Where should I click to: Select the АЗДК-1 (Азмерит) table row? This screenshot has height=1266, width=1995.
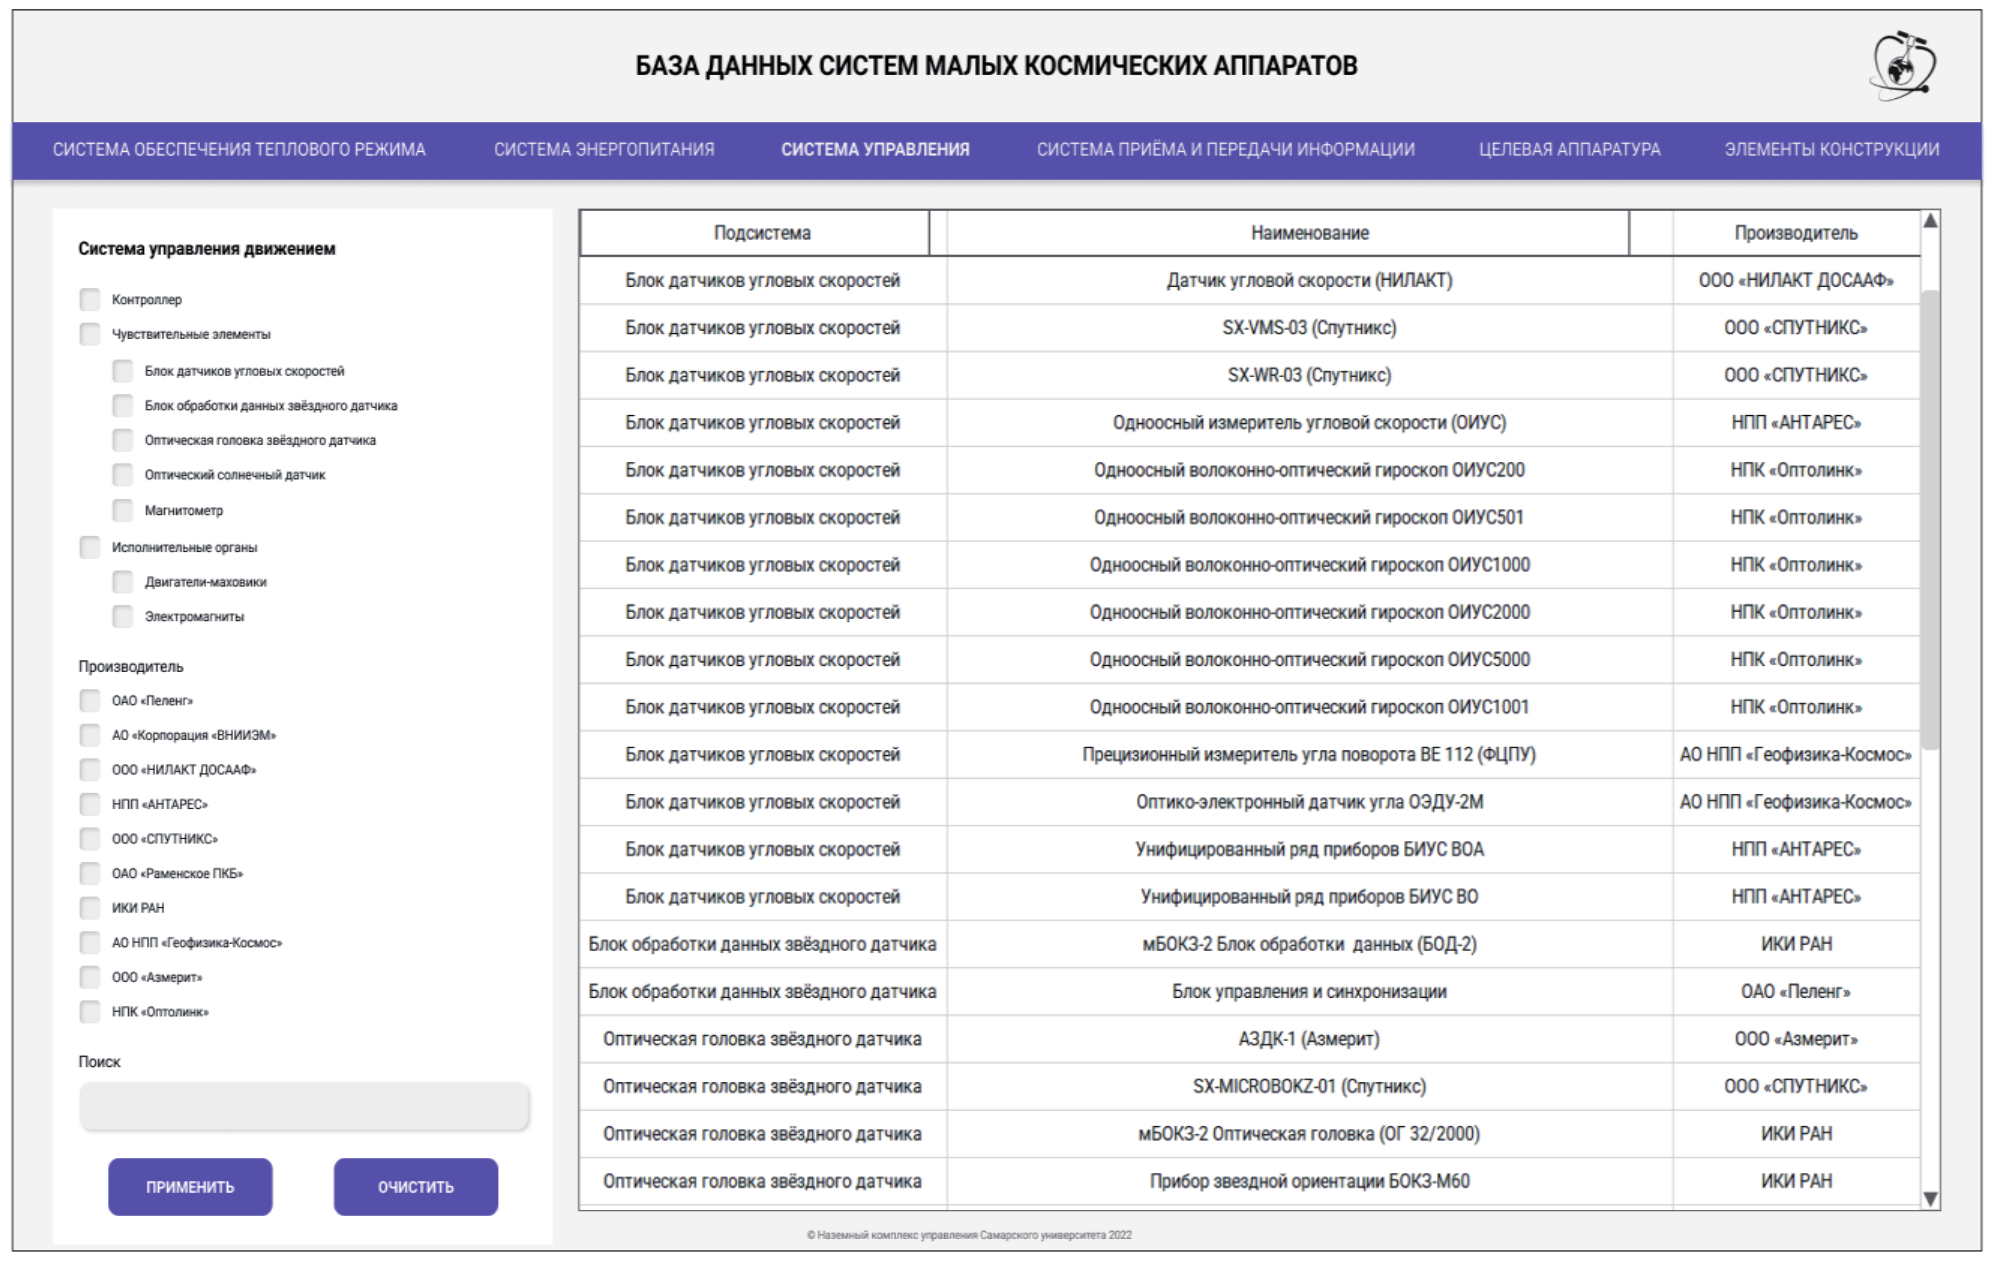(x=1308, y=1039)
